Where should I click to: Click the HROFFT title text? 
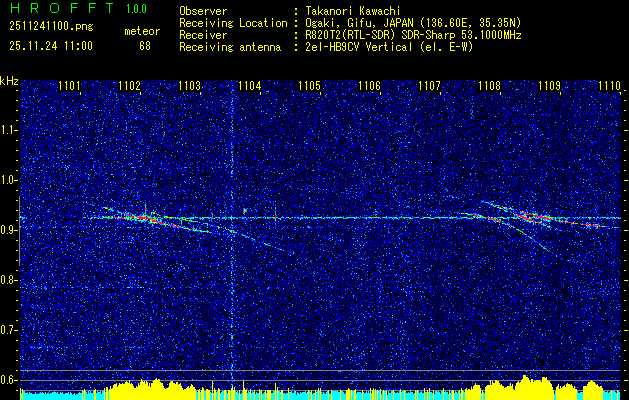[x=62, y=8]
